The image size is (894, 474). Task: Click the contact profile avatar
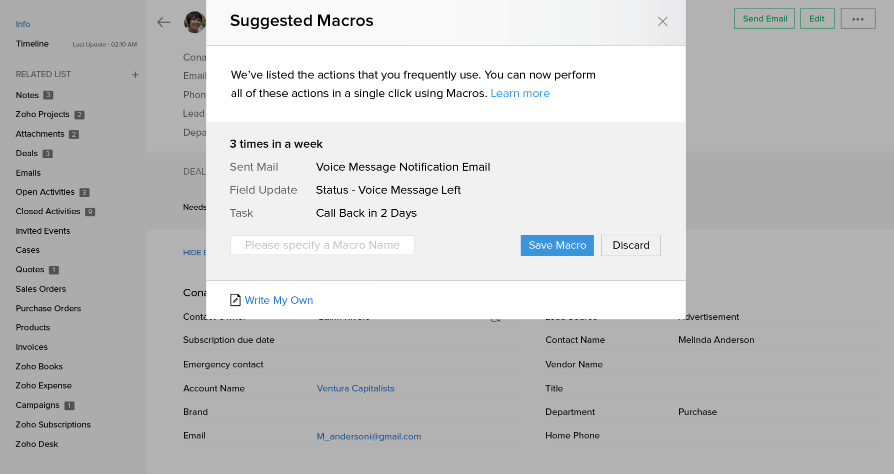point(195,21)
